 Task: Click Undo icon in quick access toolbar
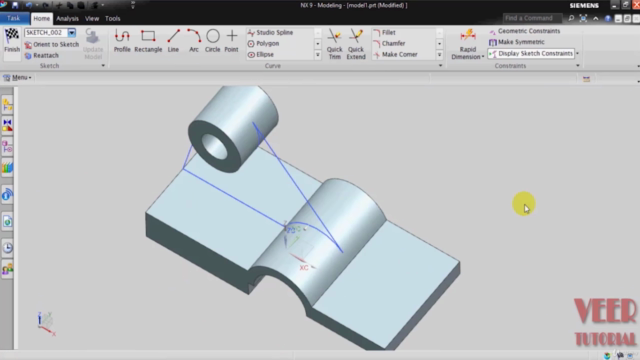click(29, 5)
